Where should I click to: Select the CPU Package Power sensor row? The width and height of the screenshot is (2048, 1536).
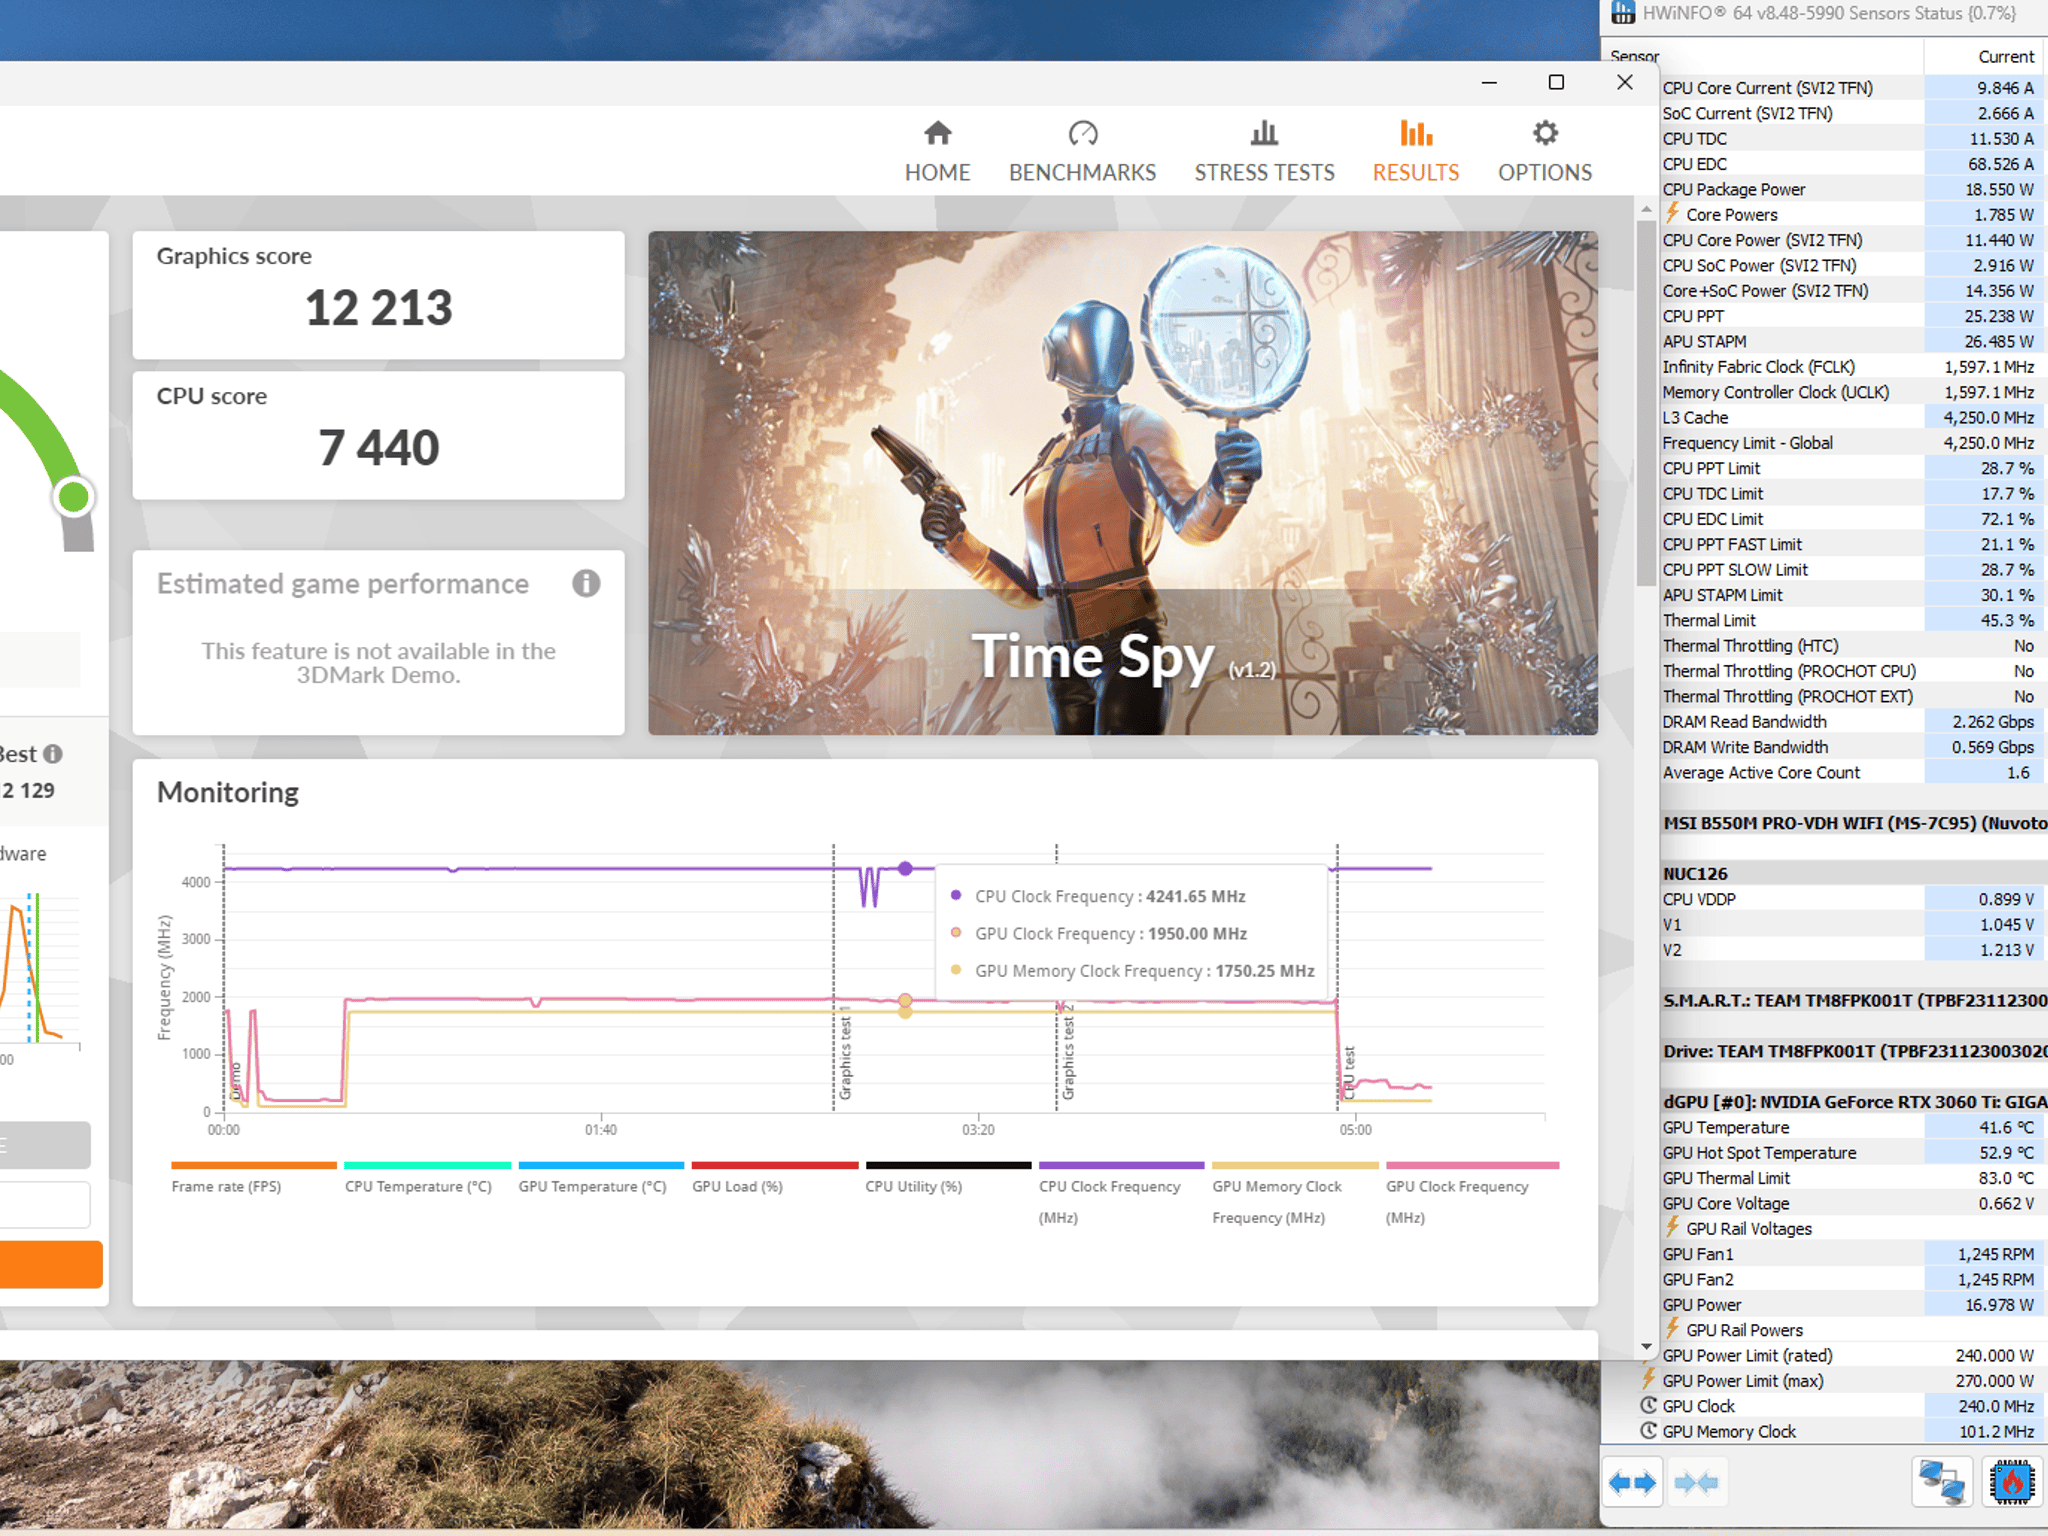tap(1852, 189)
